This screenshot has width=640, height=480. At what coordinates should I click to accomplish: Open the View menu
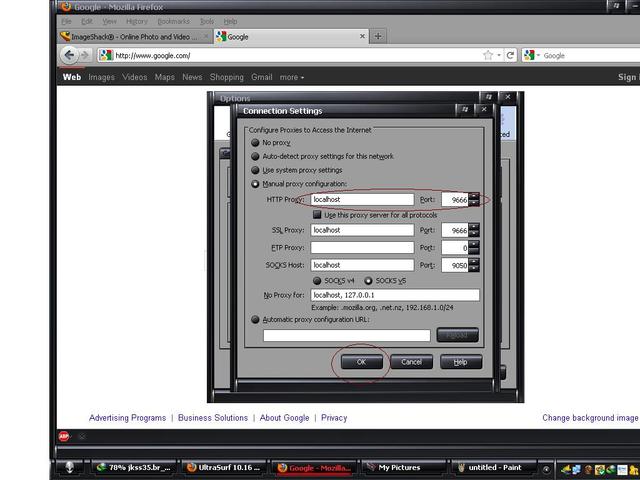109,21
